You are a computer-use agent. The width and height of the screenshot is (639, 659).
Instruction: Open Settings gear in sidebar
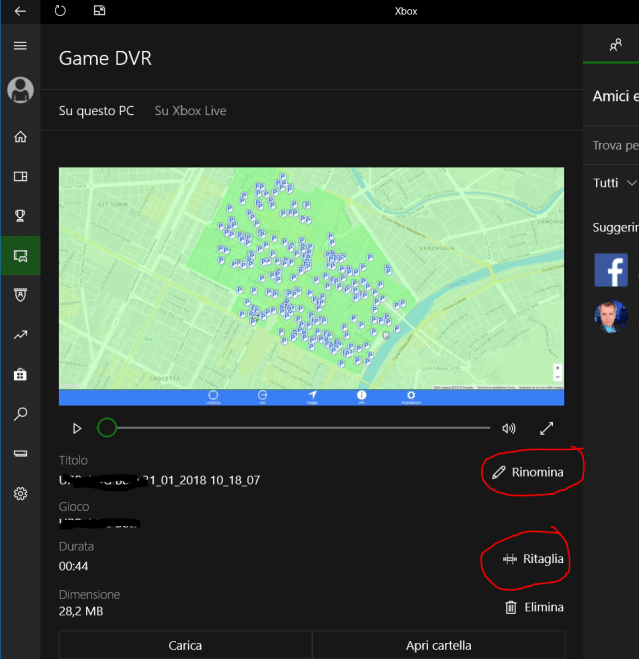point(20,494)
